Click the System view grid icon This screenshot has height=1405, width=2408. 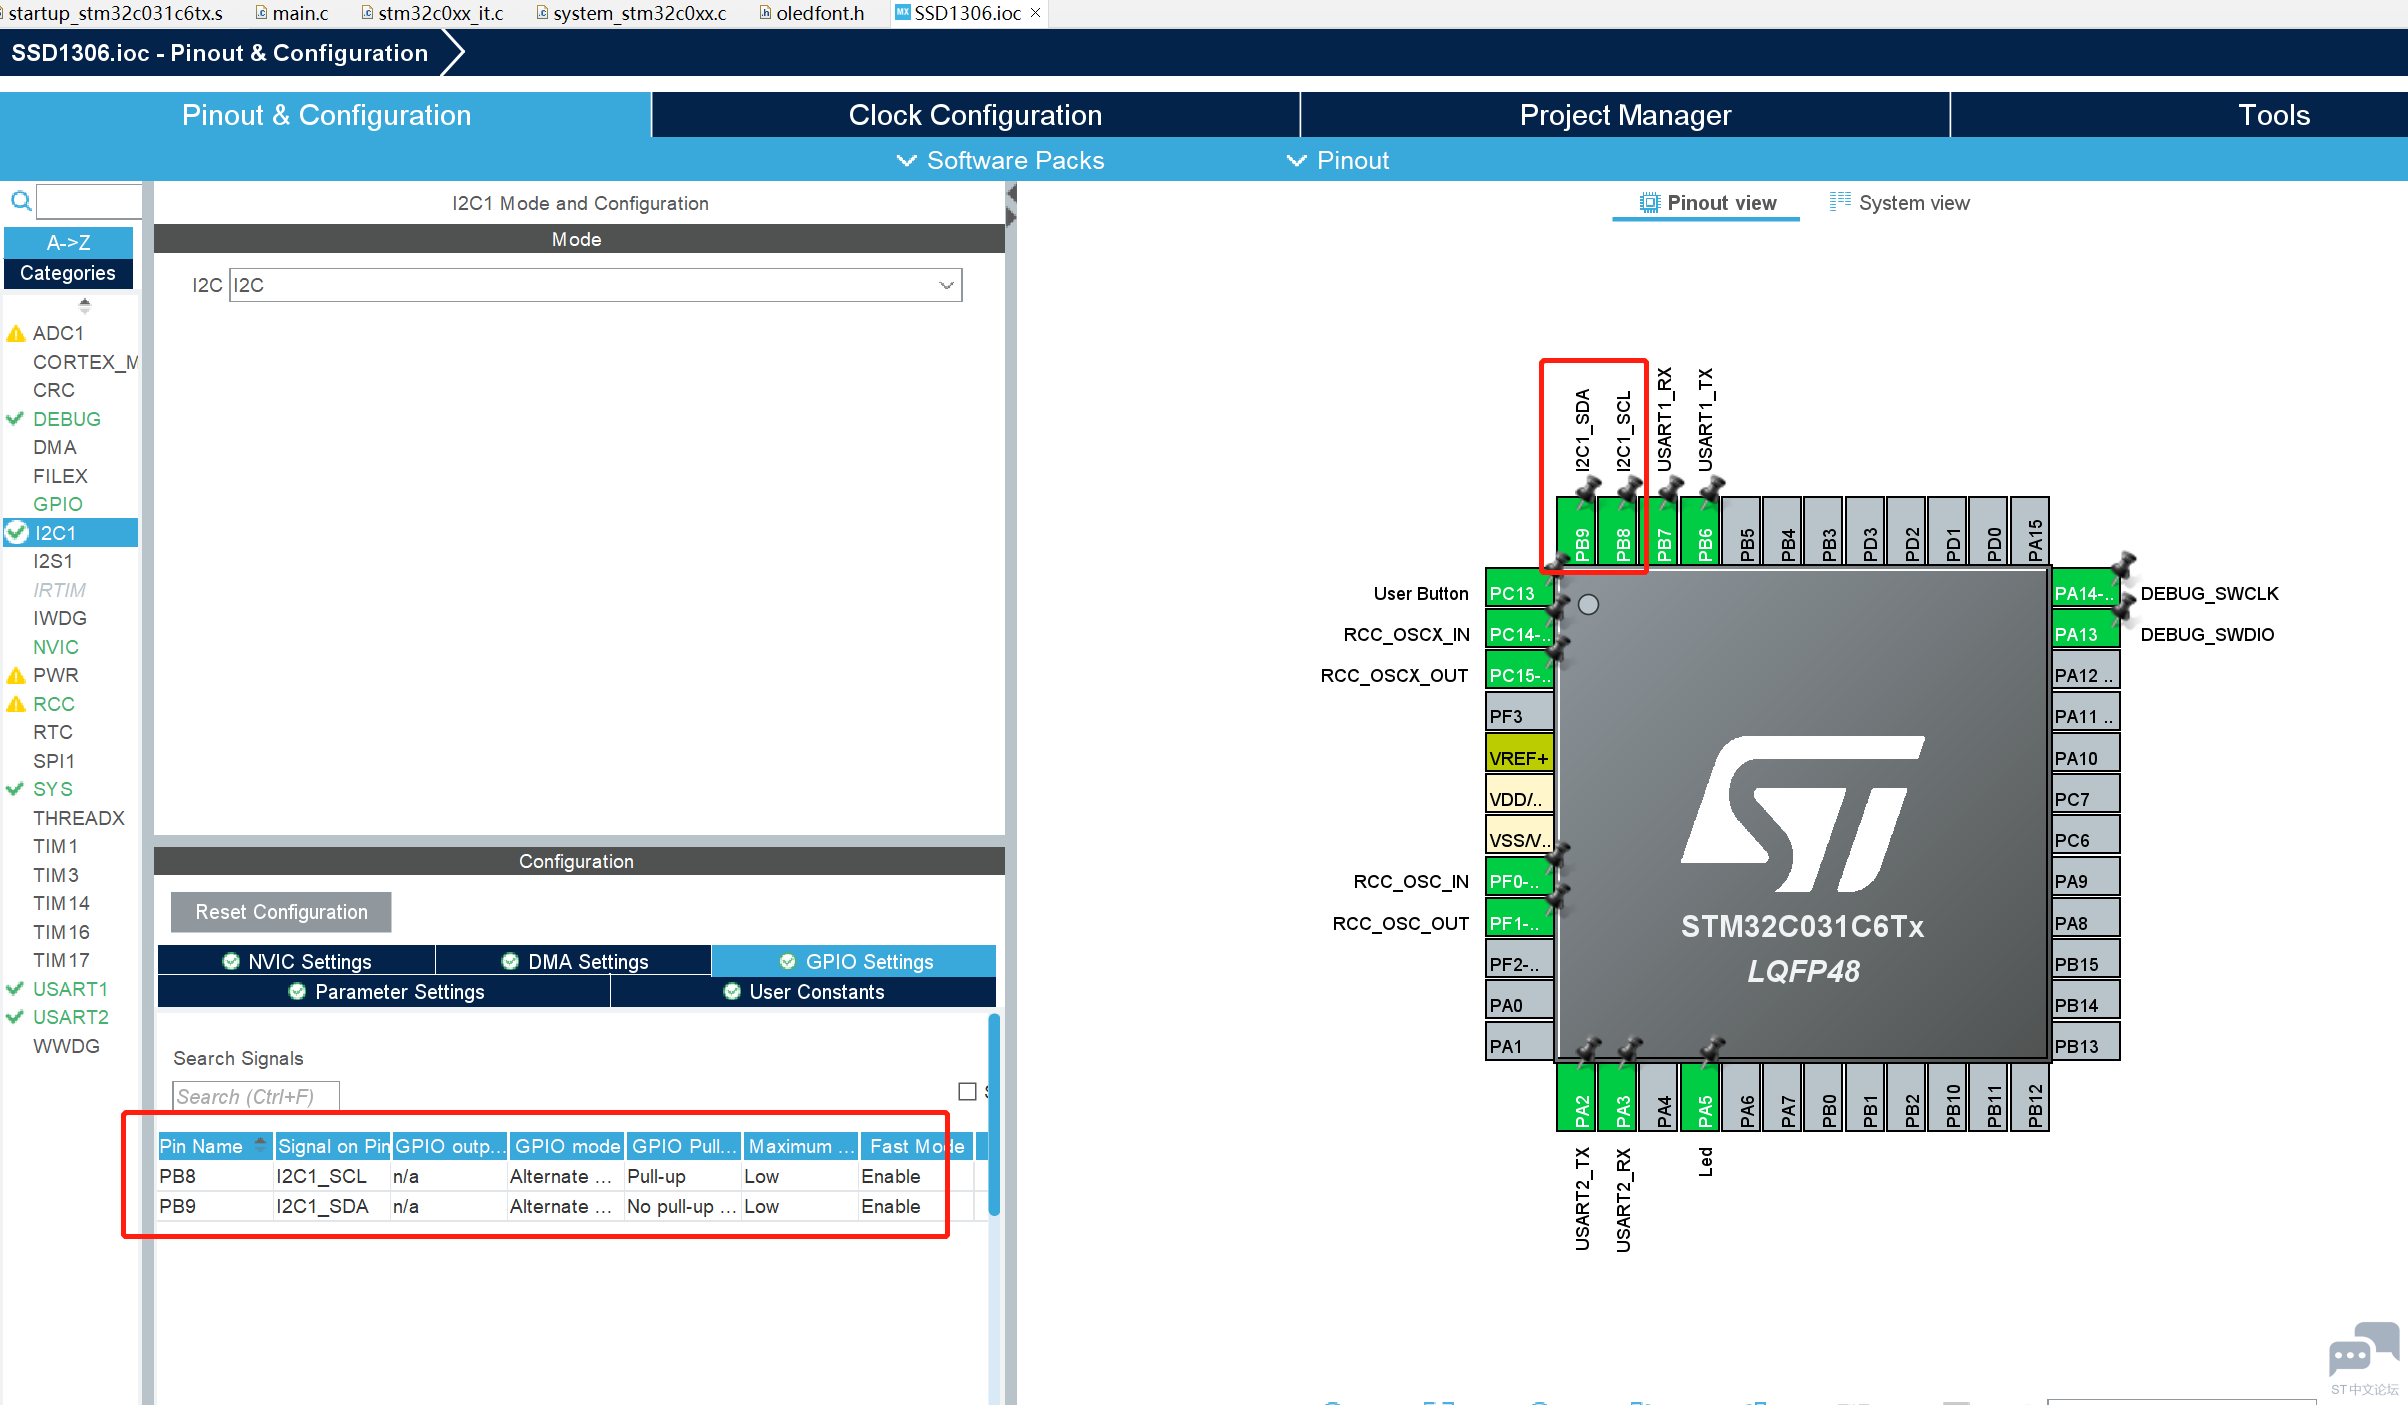coord(1840,202)
